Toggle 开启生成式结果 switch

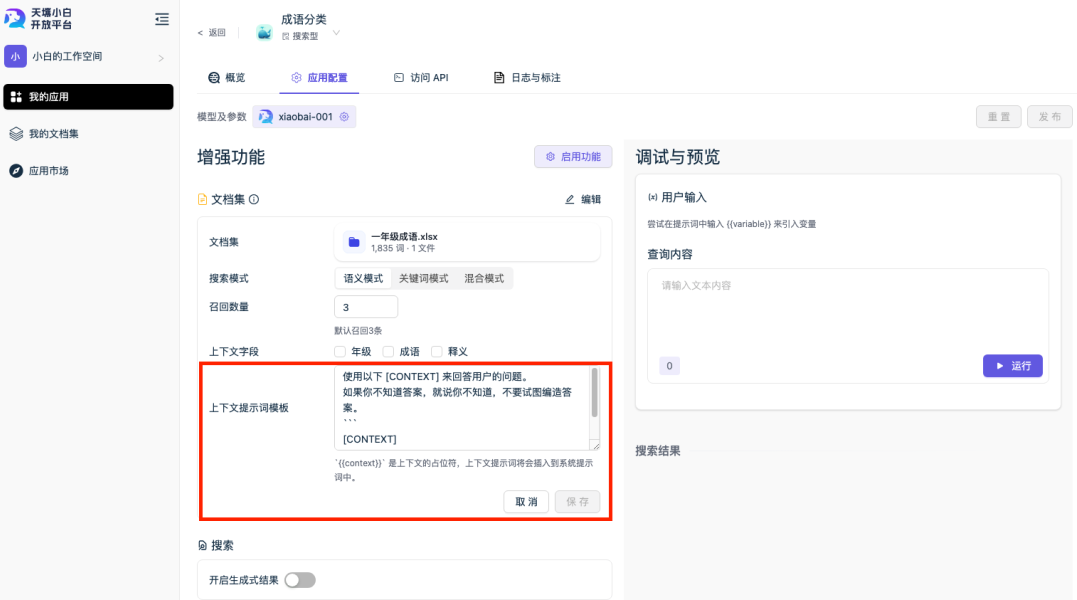point(300,580)
